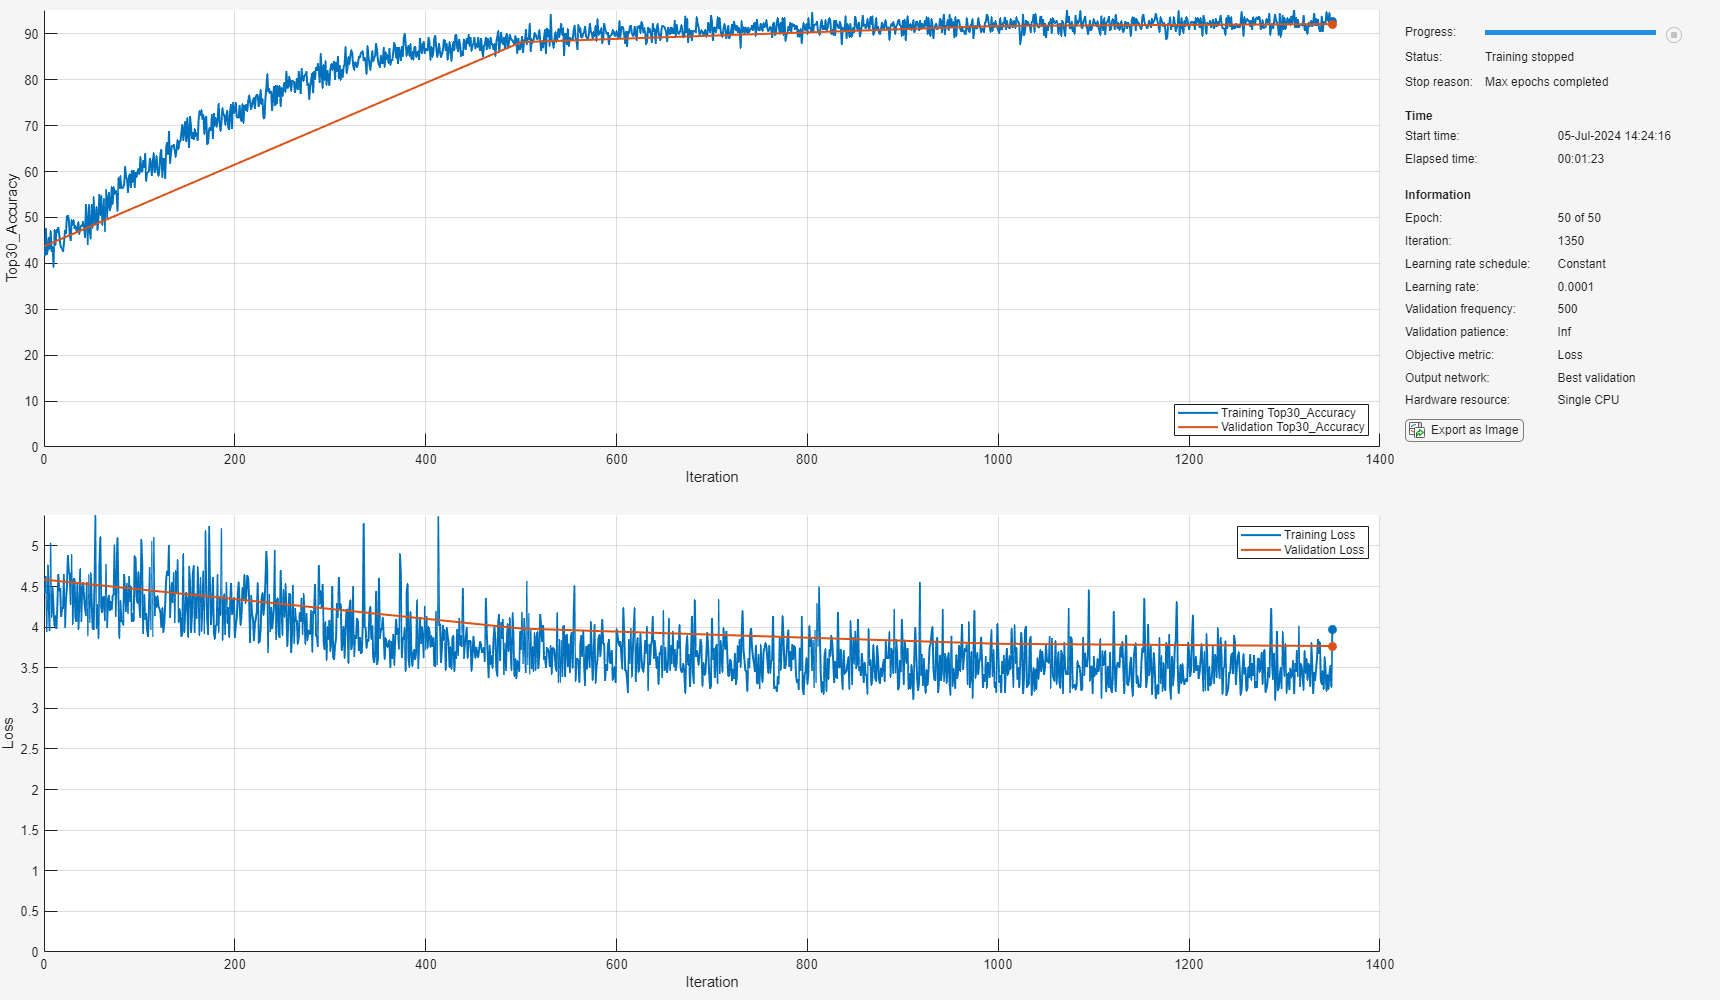Click the loss plot Iteration axis label
The height and width of the screenshot is (1000, 1720).
[711, 982]
